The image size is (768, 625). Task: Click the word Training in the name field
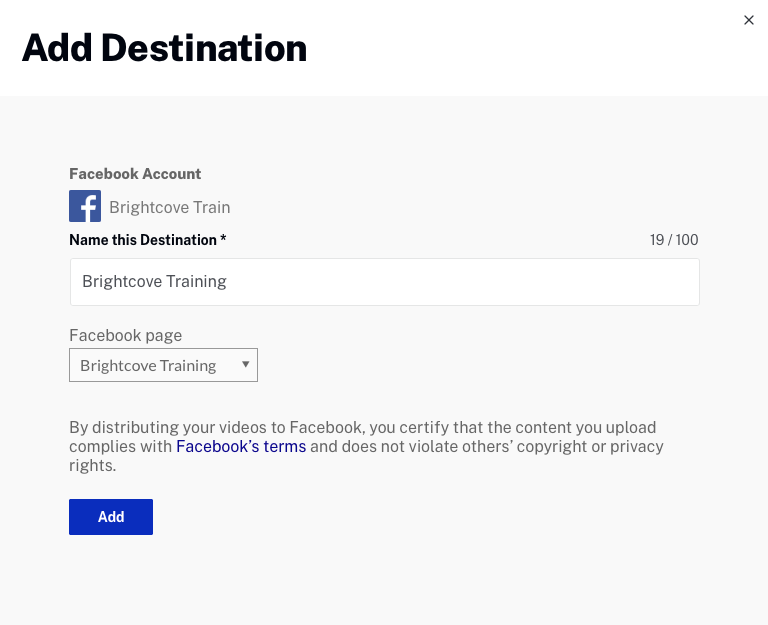pos(197,282)
